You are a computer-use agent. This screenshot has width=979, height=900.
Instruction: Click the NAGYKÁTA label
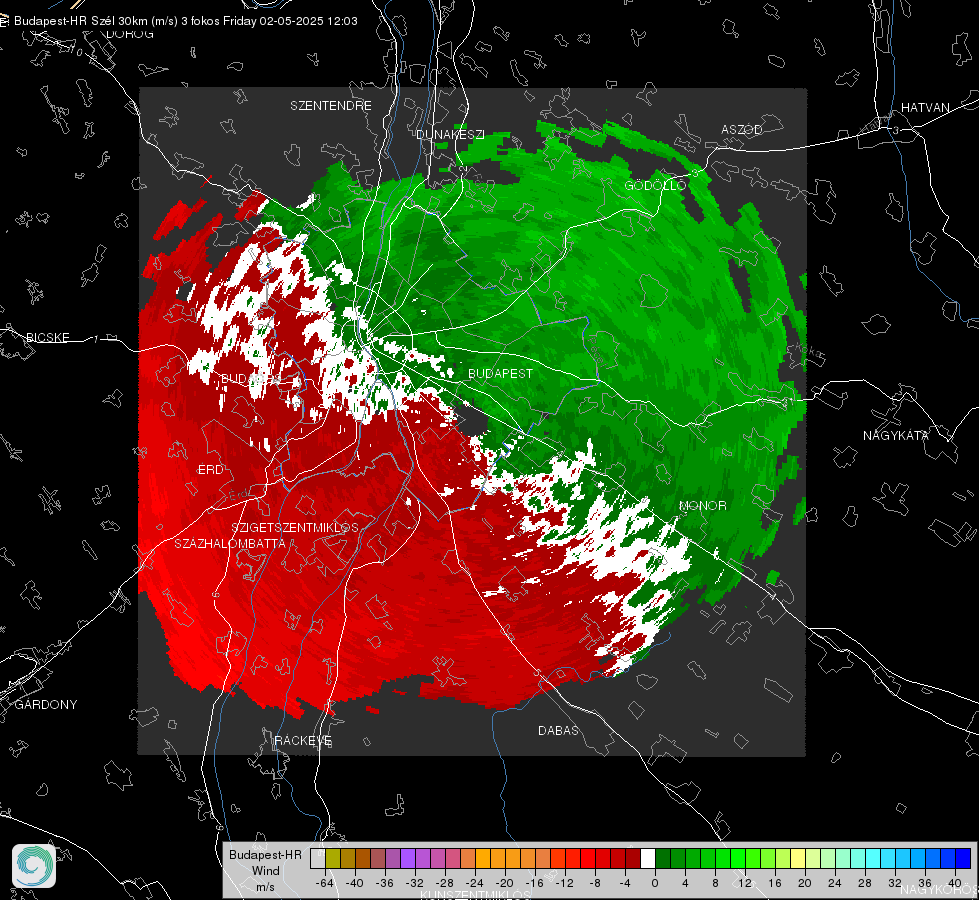(x=895, y=435)
